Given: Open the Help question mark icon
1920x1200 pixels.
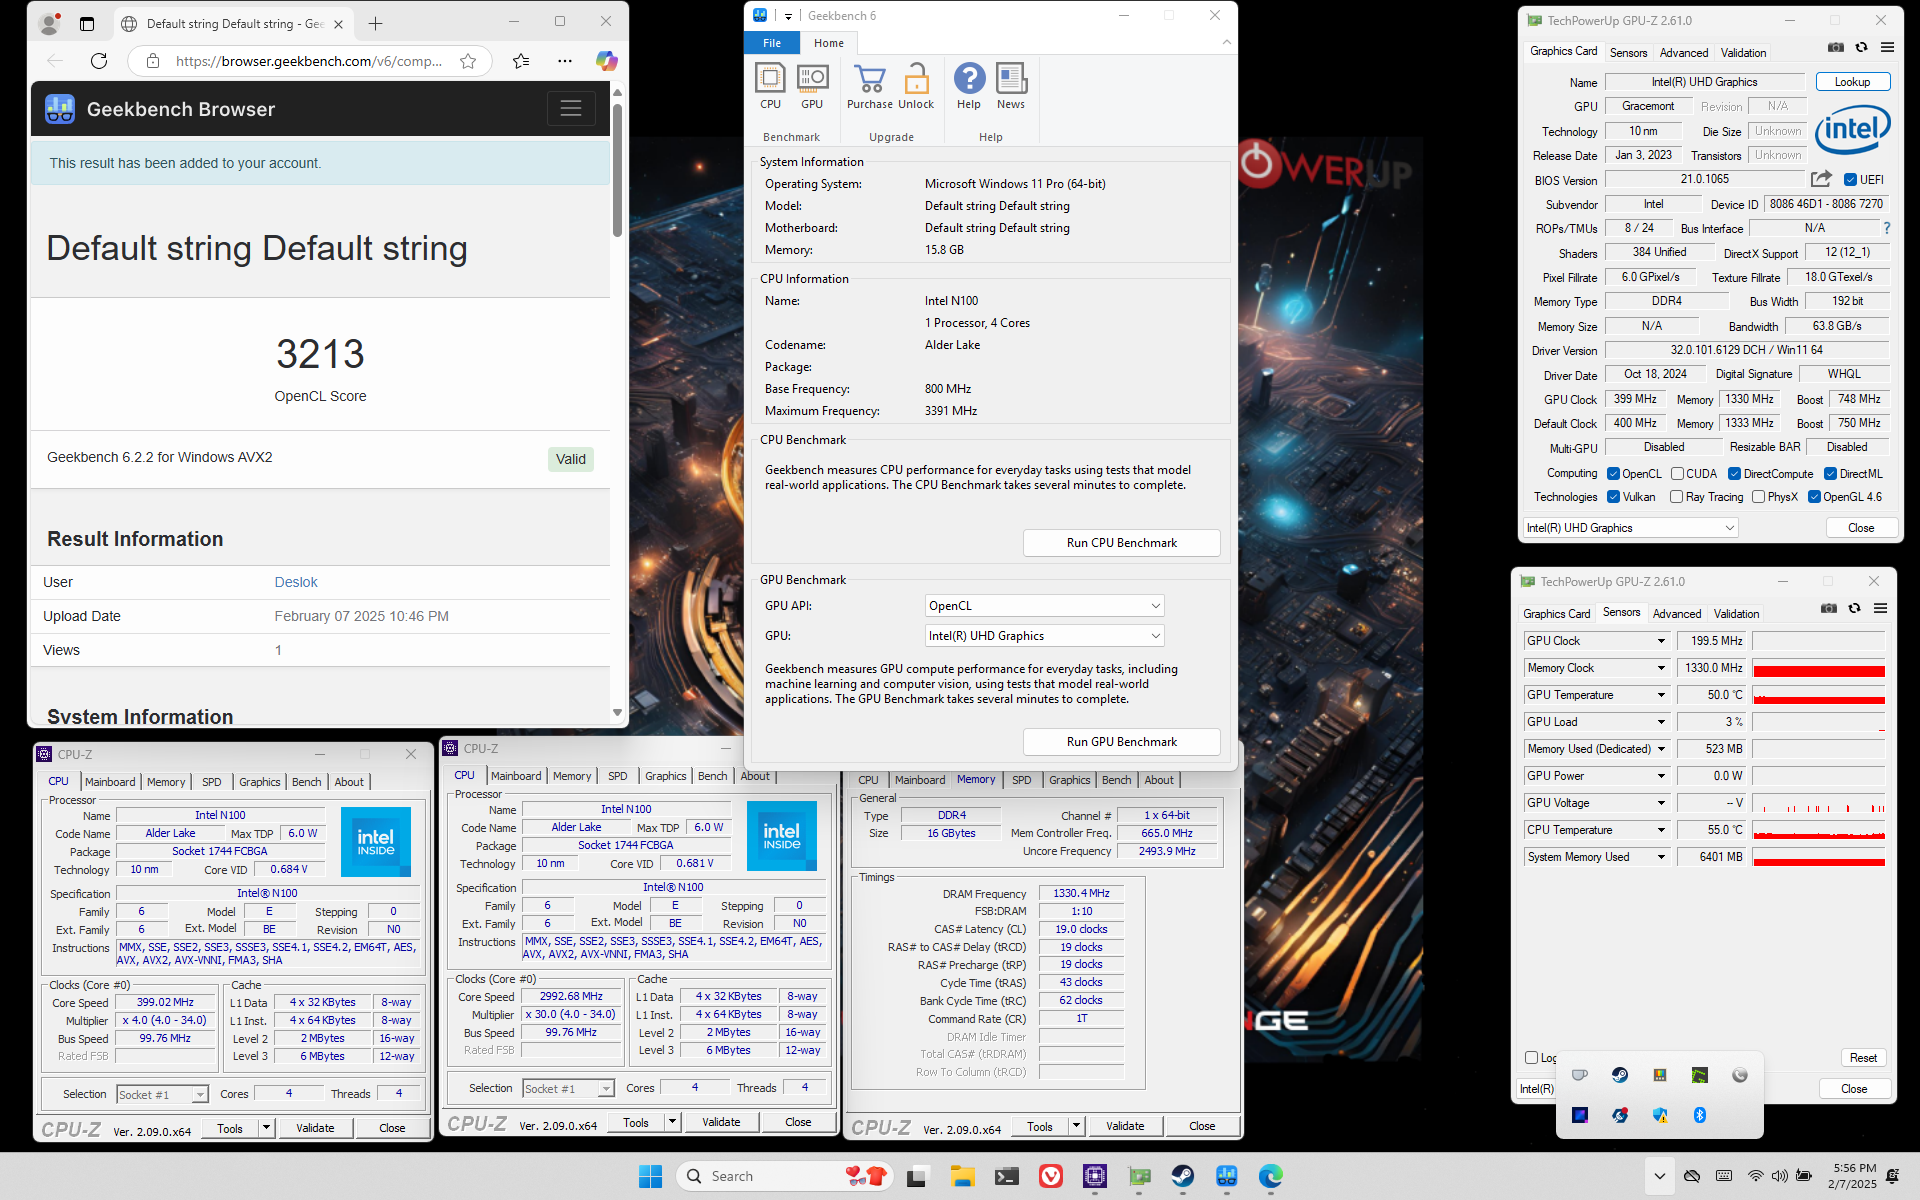Looking at the screenshot, I should tap(969, 86).
